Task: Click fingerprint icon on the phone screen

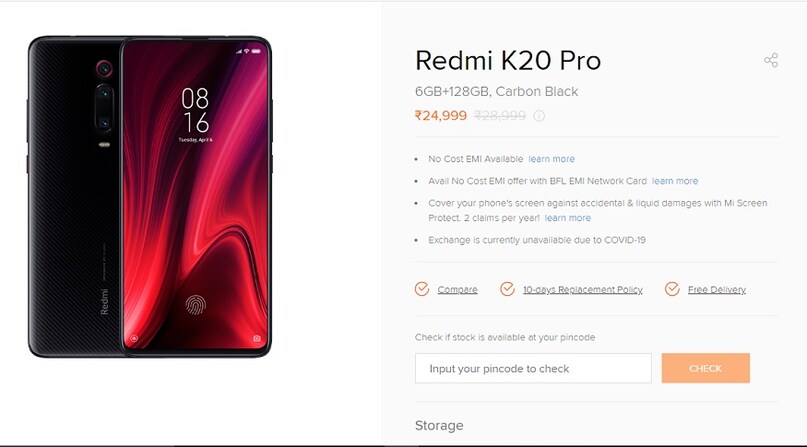Action: 196,305
